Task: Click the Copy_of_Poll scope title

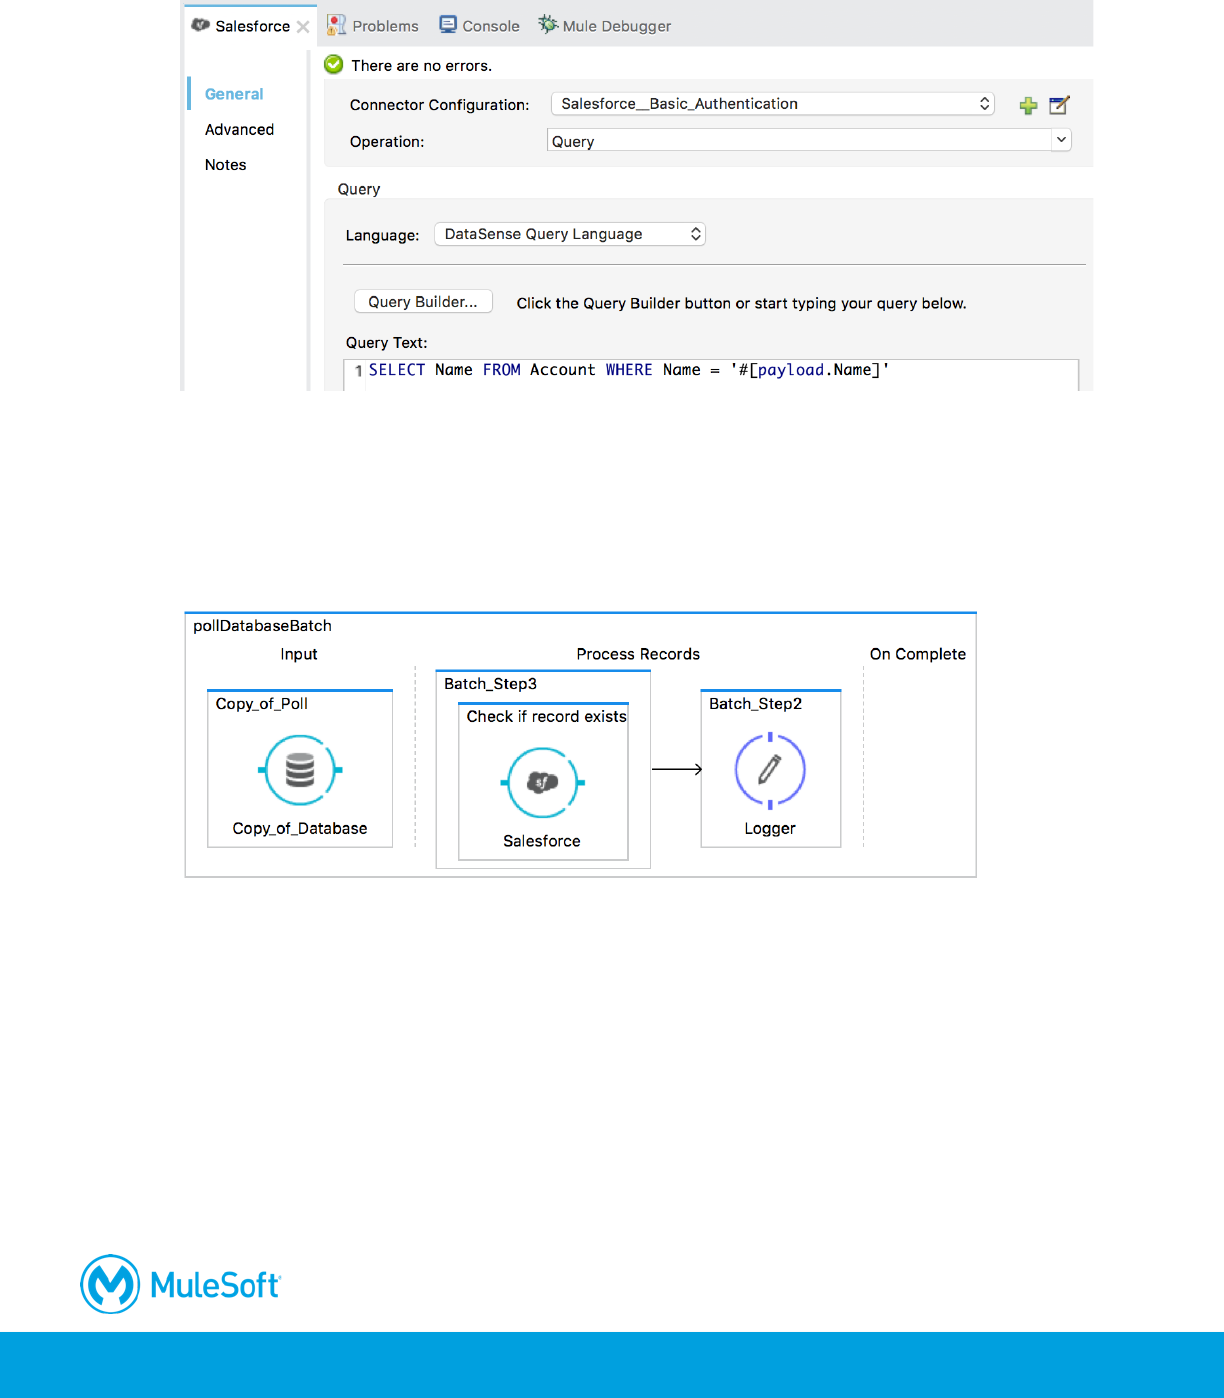Action: pos(262,704)
